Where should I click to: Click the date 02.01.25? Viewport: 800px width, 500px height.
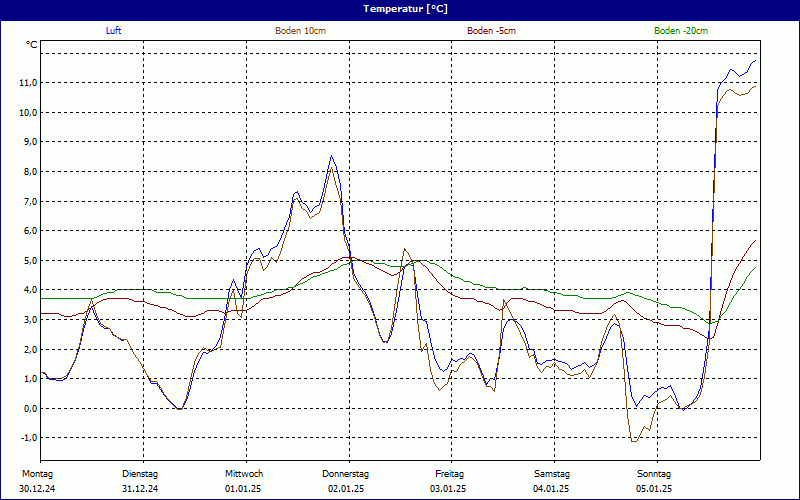coord(346,489)
